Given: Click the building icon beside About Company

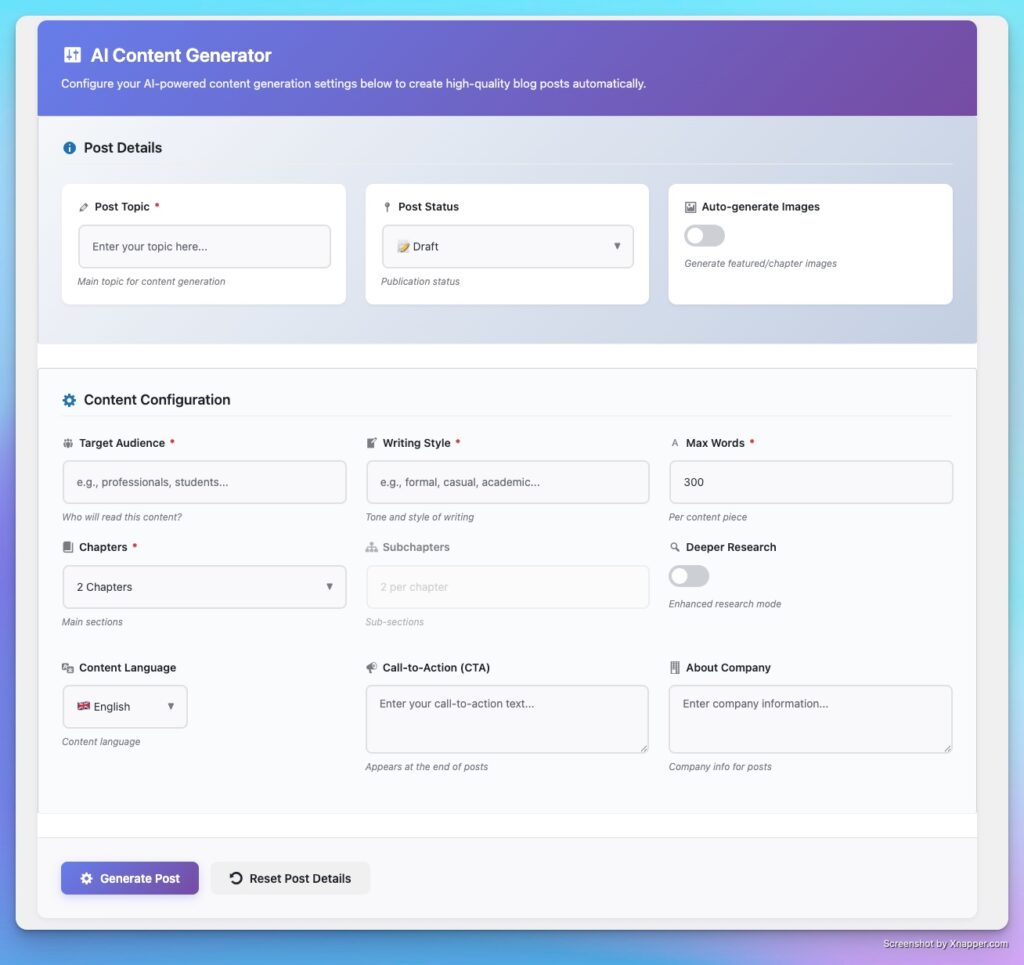Looking at the screenshot, I should 675,668.
